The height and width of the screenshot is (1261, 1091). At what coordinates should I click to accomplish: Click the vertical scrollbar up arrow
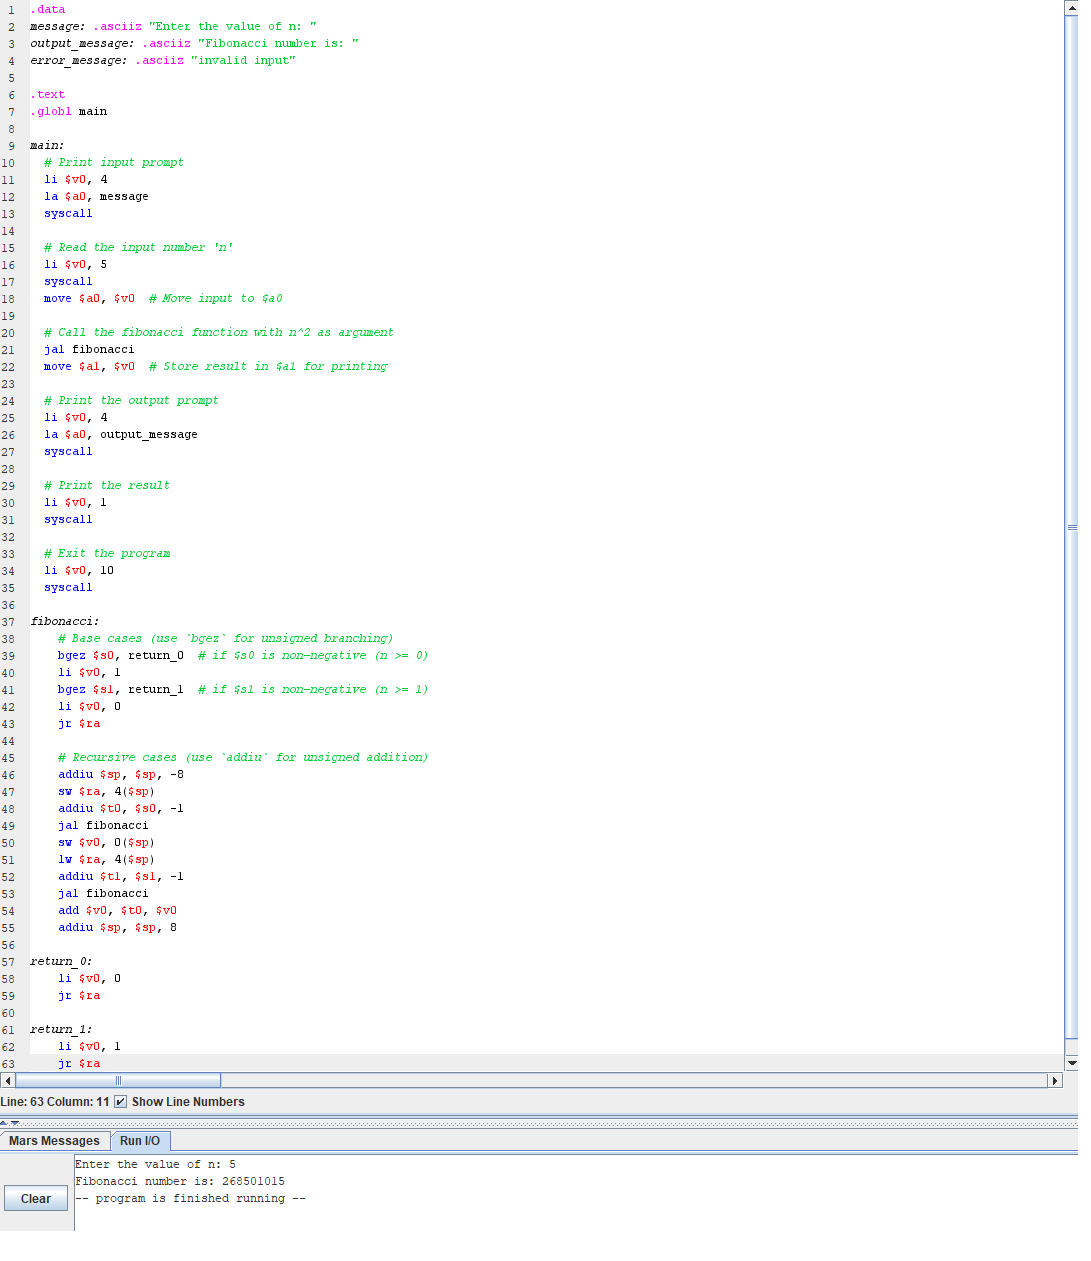click(1072, 7)
